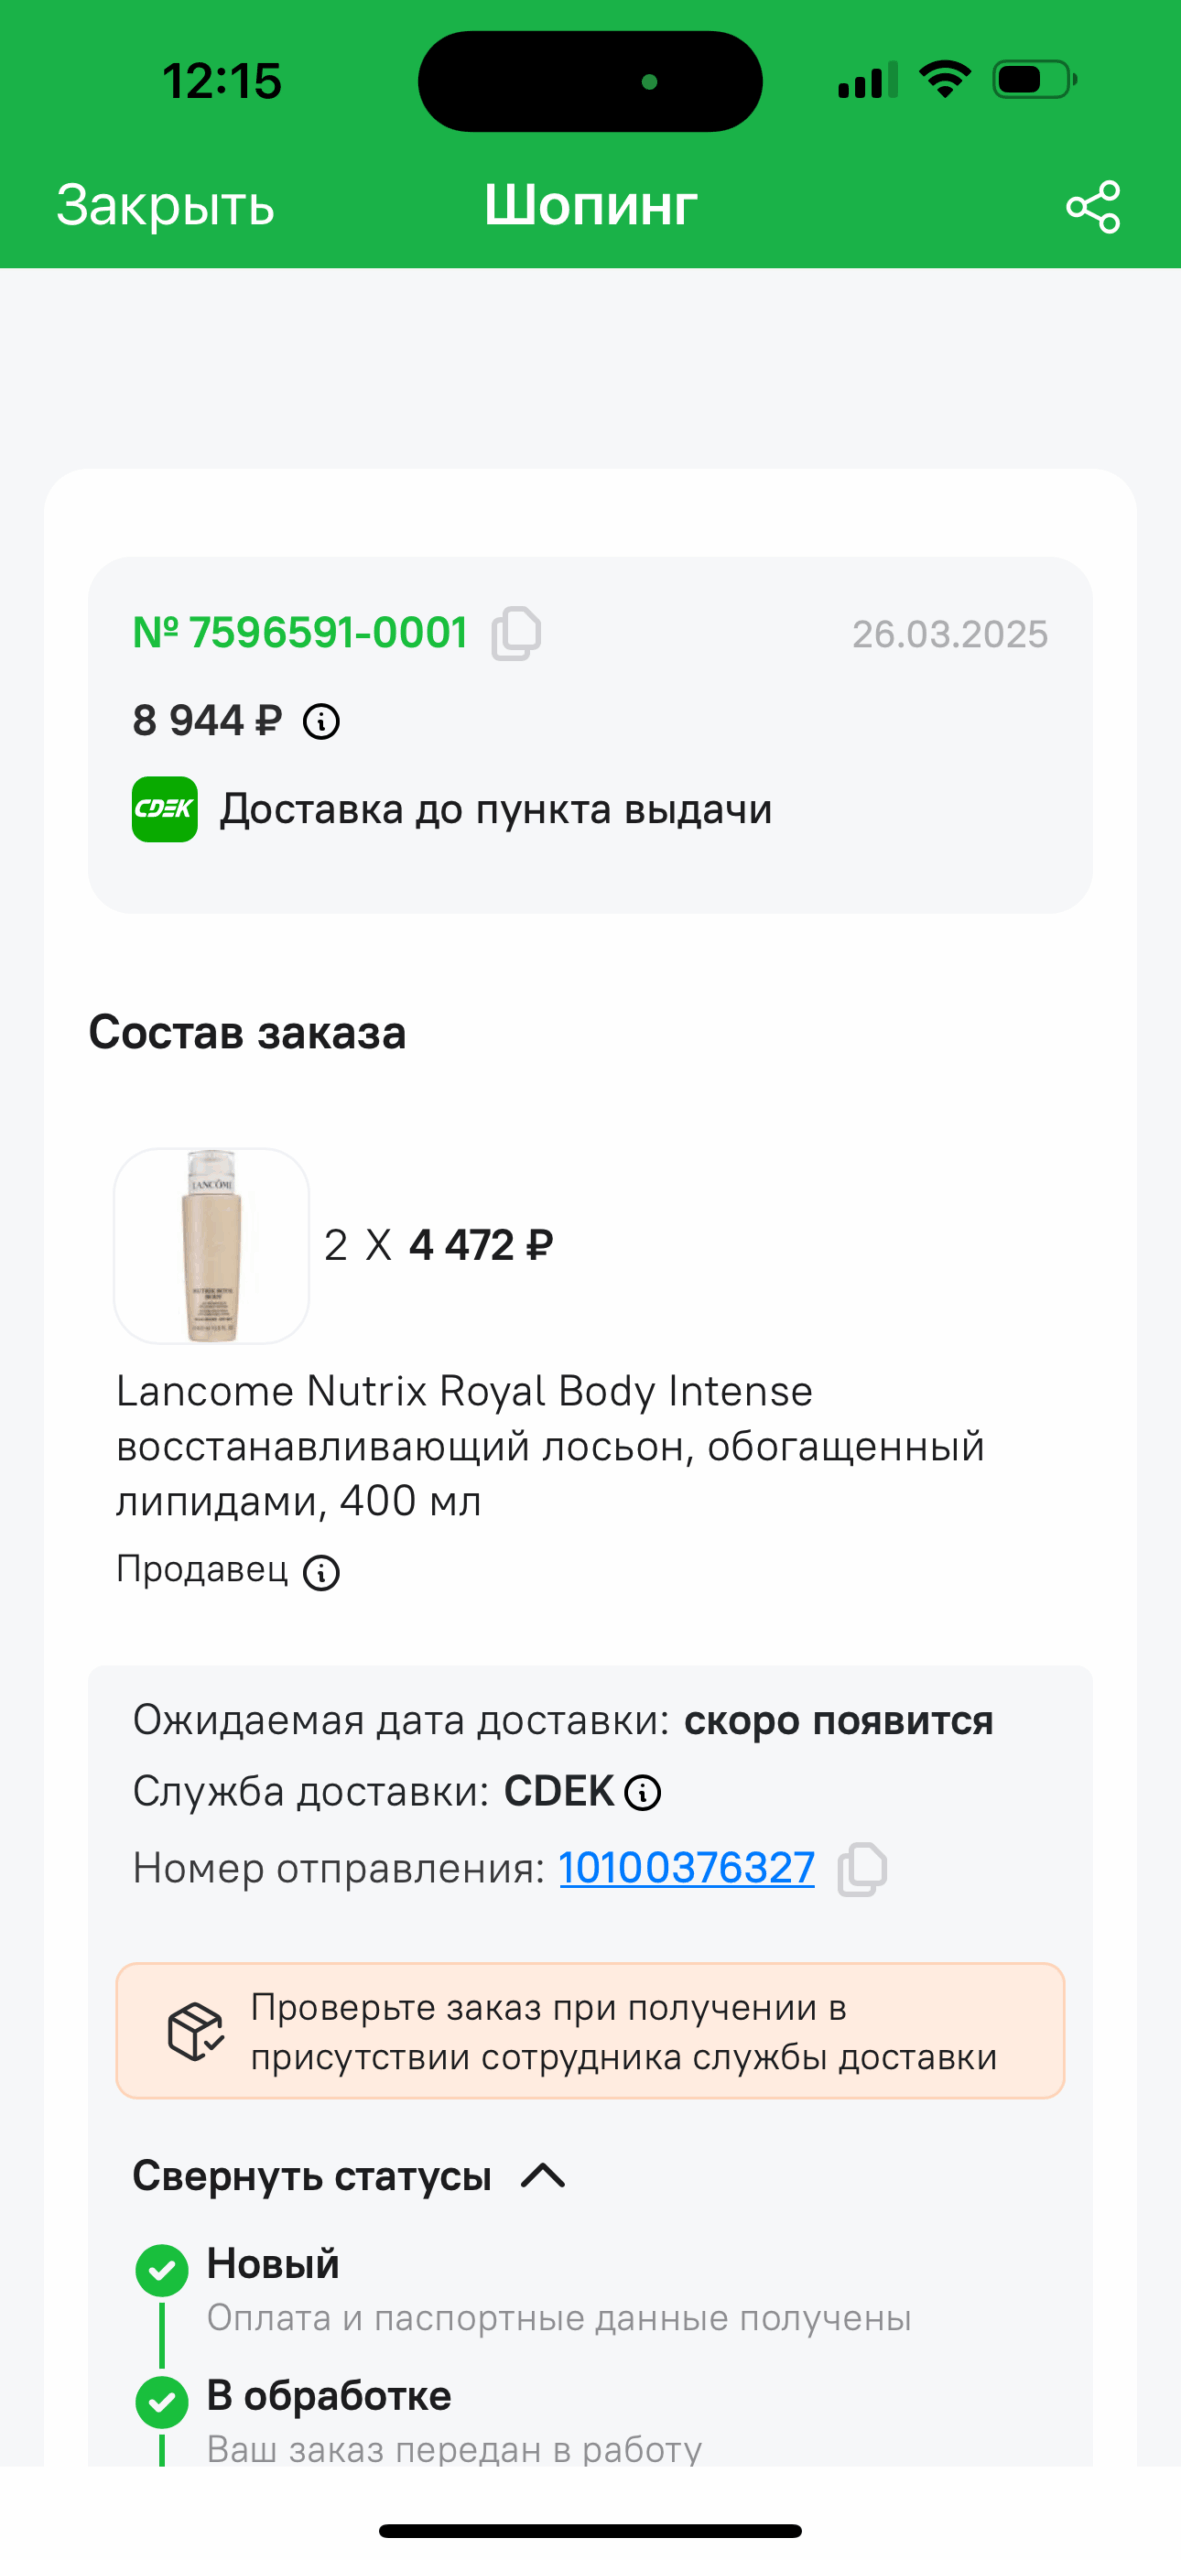
Task: Open tracking link 10100376327
Action: point(686,1868)
